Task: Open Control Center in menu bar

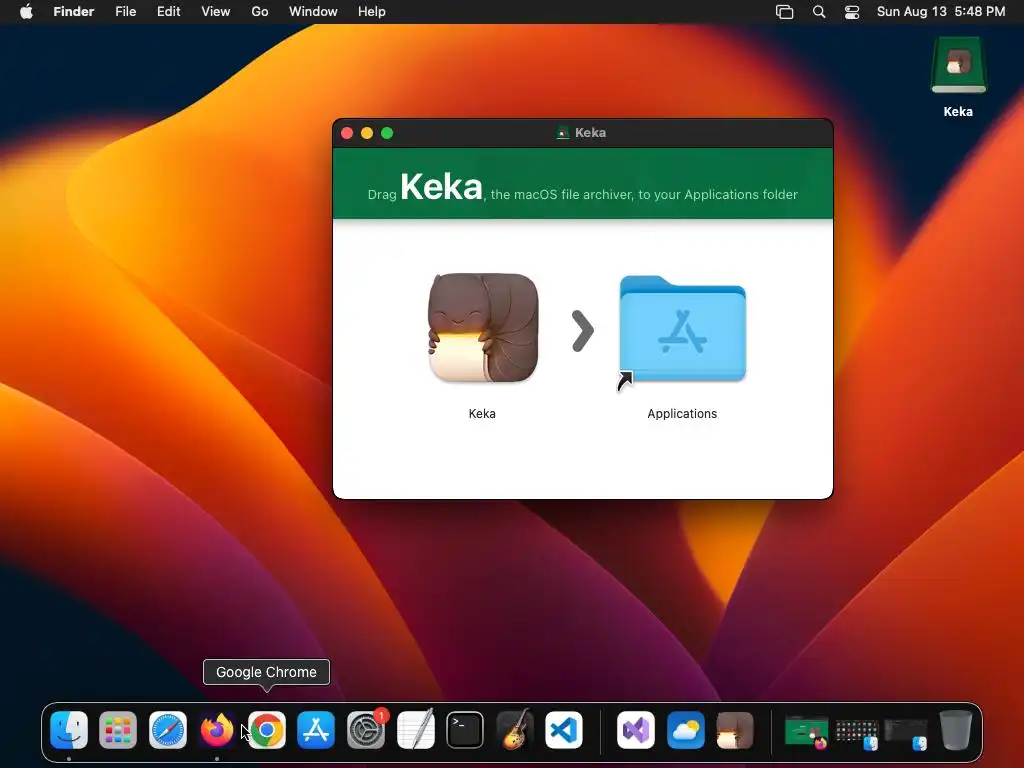Action: coord(852,12)
